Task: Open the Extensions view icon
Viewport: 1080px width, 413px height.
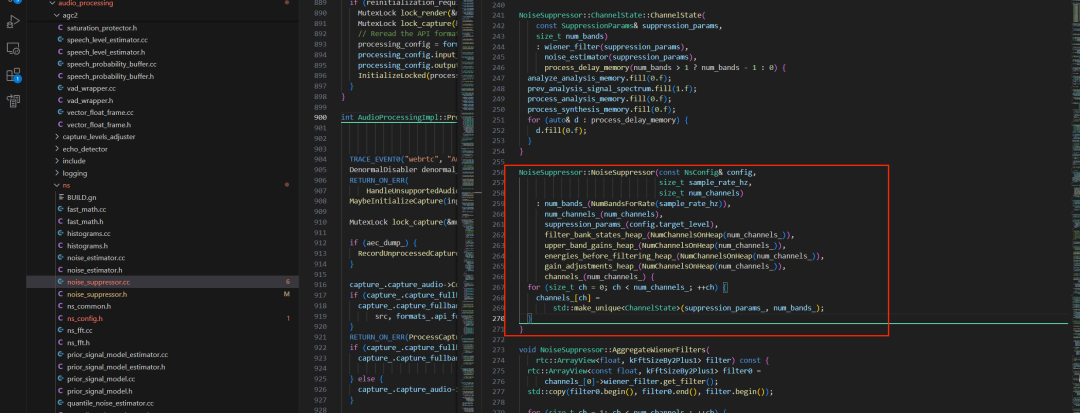Action: coord(14,74)
